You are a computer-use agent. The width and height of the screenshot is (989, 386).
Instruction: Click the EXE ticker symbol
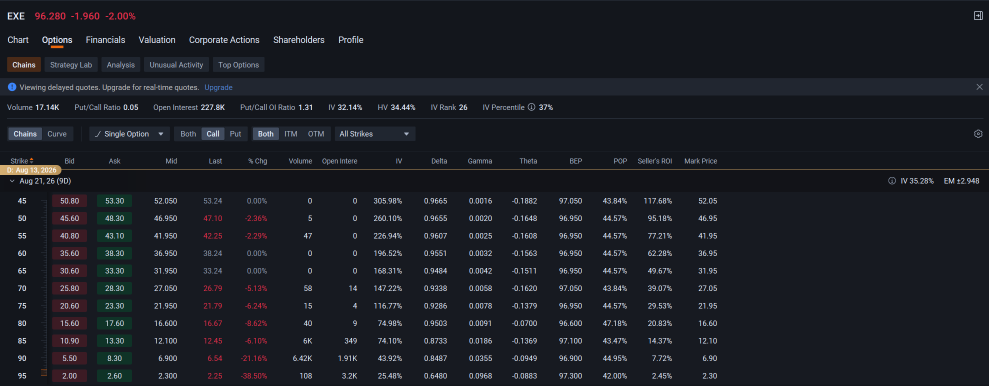click(16, 16)
